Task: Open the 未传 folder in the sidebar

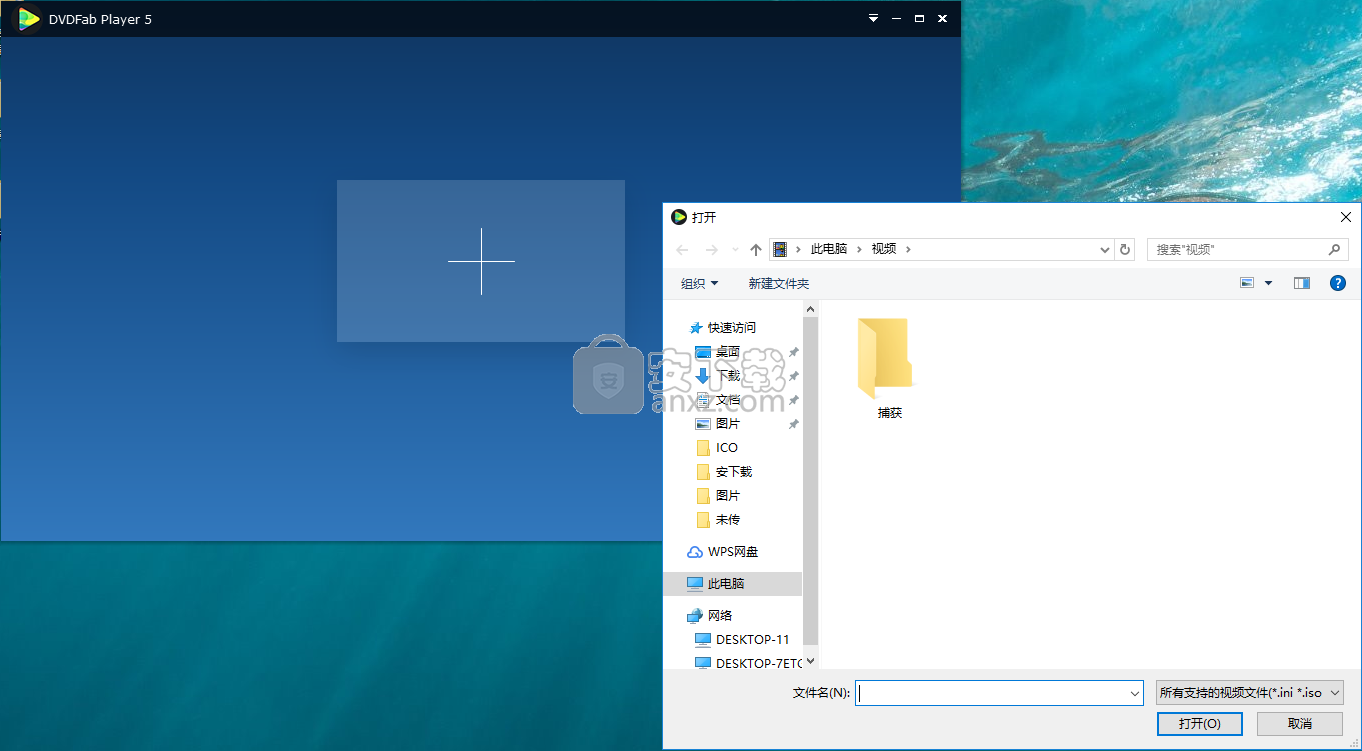Action: click(x=728, y=520)
